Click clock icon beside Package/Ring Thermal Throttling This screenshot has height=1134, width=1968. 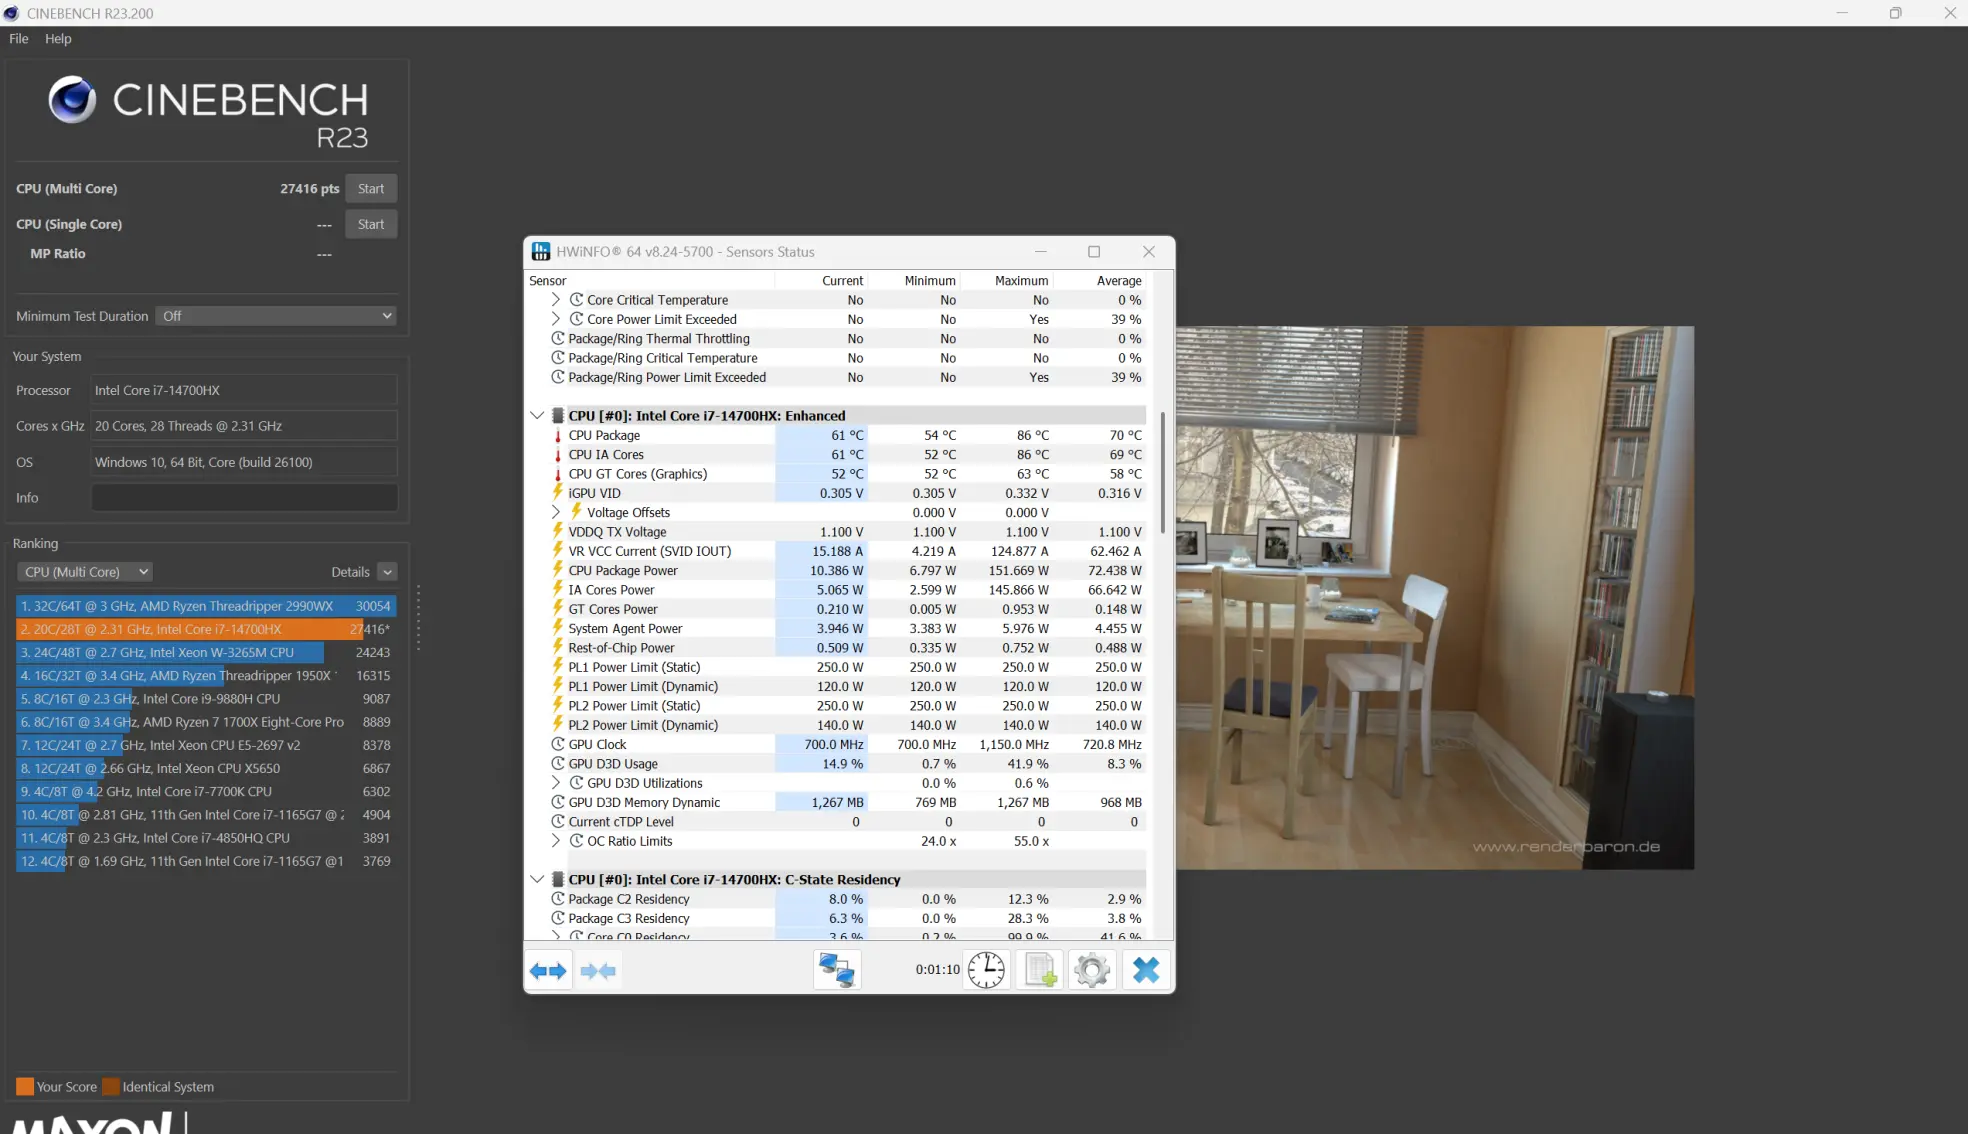pyautogui.click(x=558, y=339)
